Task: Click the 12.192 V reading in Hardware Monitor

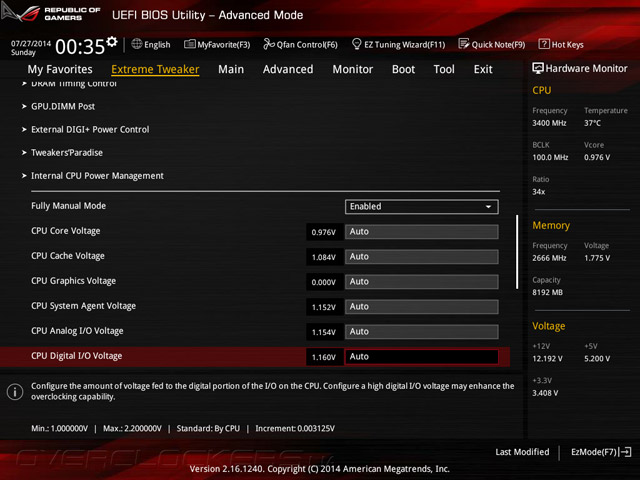Action: 547,358
